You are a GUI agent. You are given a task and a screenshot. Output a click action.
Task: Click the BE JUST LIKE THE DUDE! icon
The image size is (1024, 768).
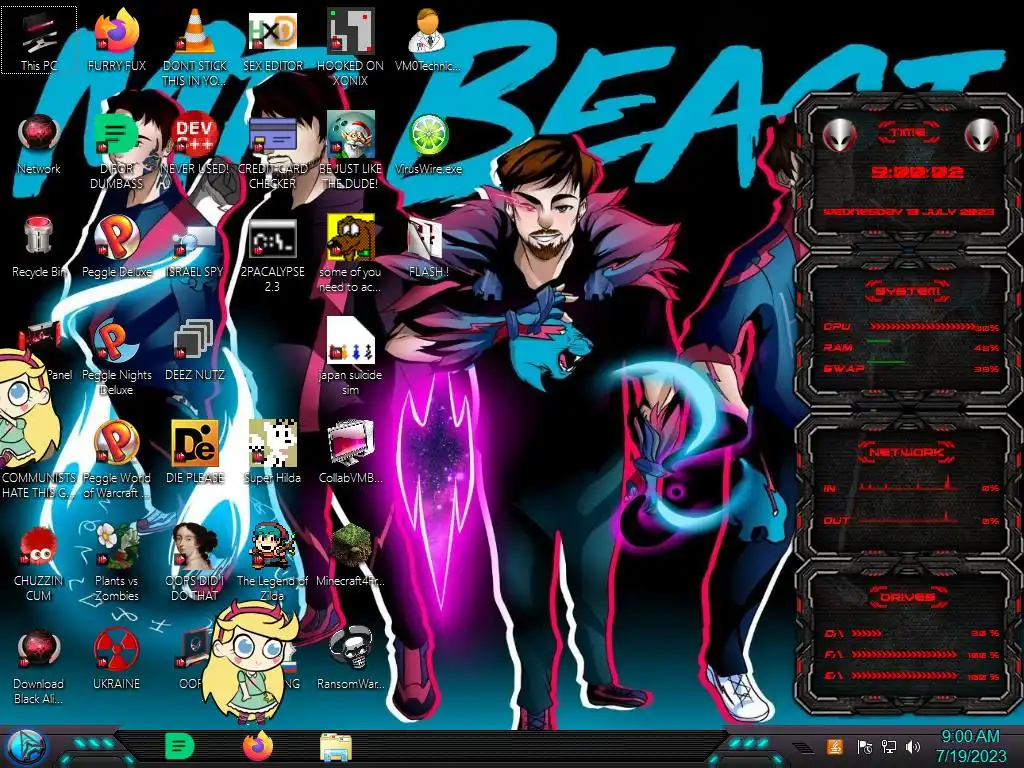point(350,151)
